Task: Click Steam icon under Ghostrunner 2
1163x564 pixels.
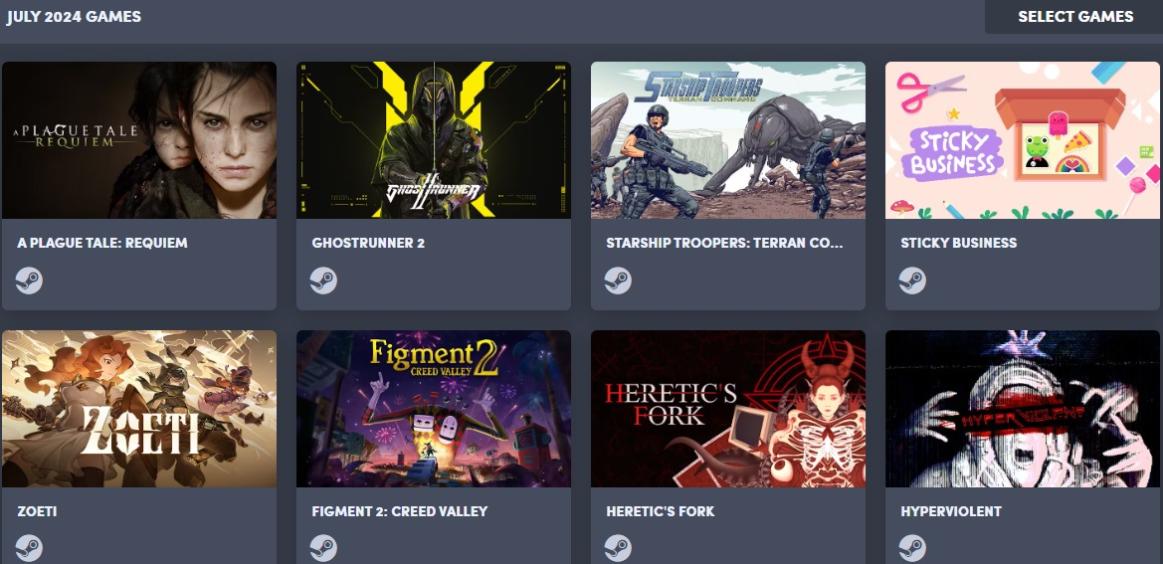Action: [x=323, y=281]
